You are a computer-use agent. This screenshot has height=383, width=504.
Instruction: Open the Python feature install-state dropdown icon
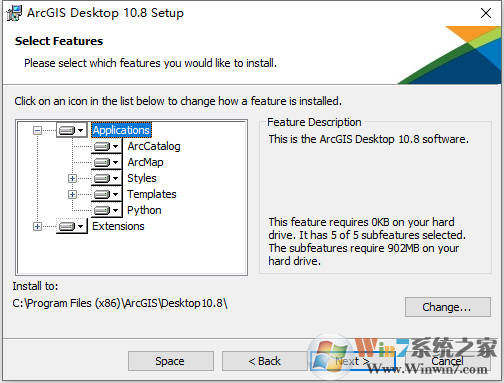106,210
